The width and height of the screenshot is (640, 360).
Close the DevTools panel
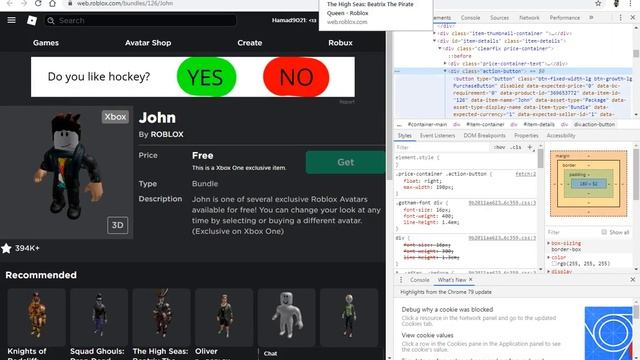(633, 18)
